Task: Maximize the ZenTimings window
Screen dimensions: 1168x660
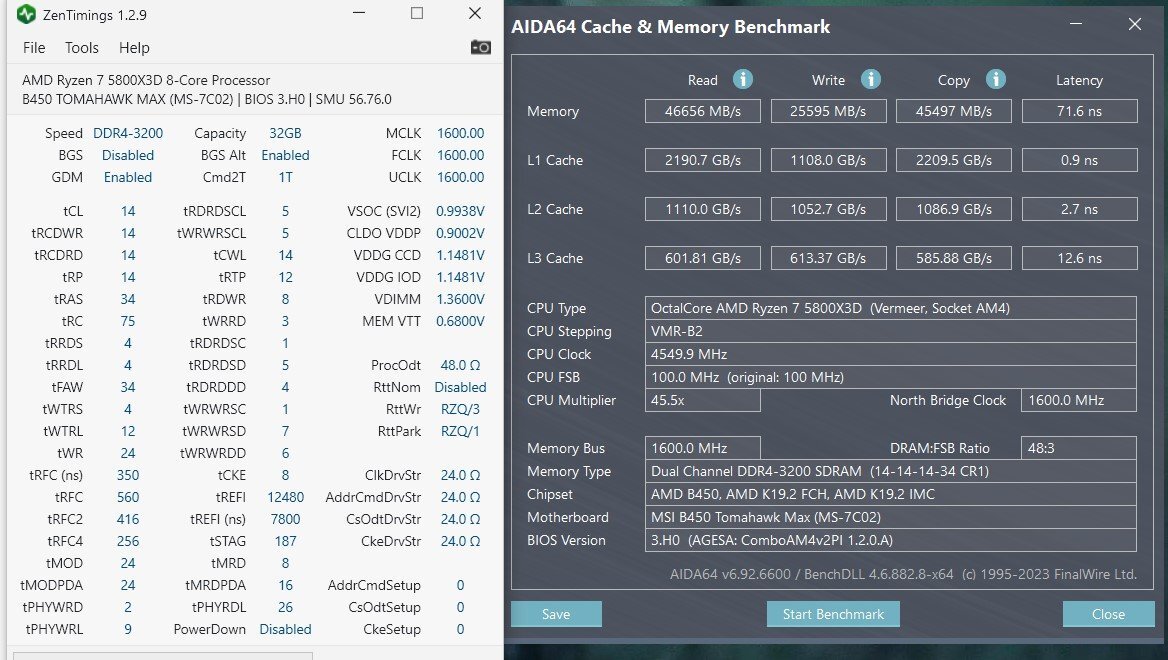Action: click(417, 13)
